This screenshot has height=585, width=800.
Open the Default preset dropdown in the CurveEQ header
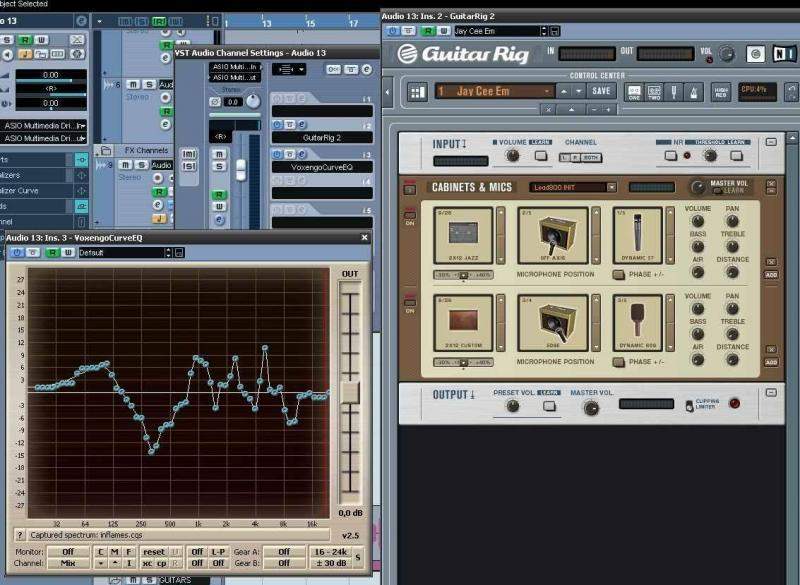tap(168, 252)
